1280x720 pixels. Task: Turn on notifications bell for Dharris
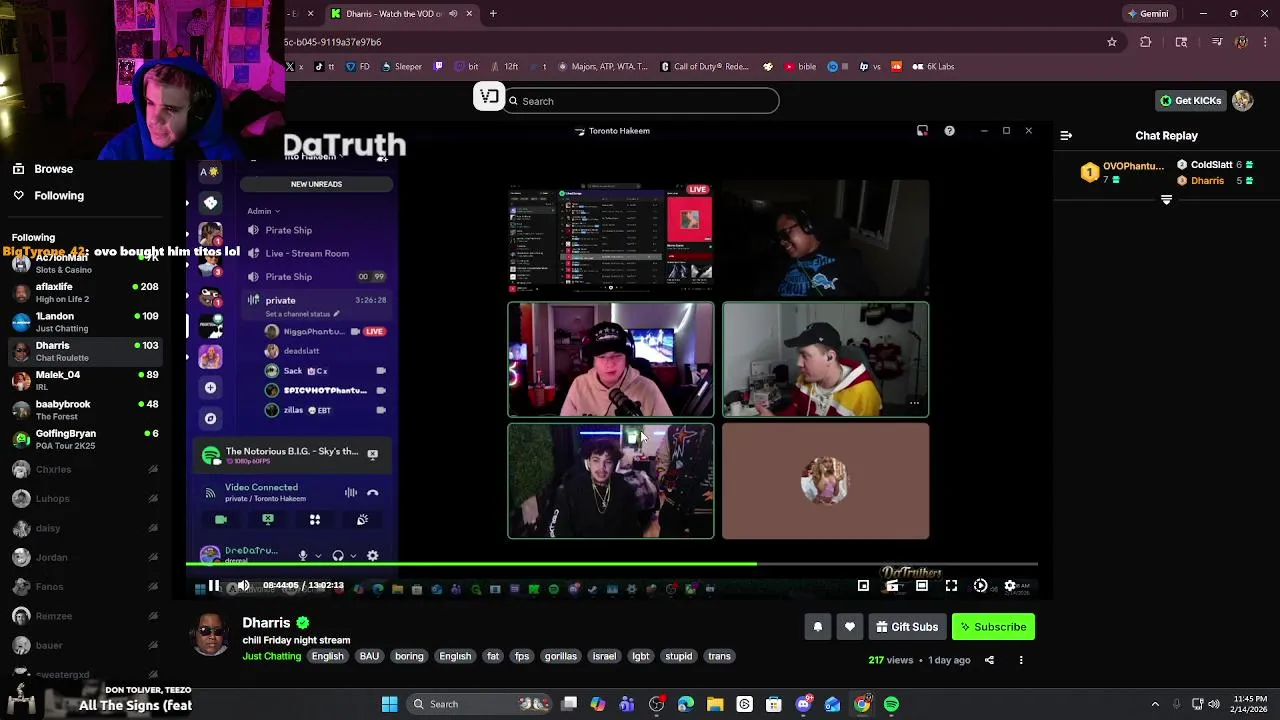817,627
